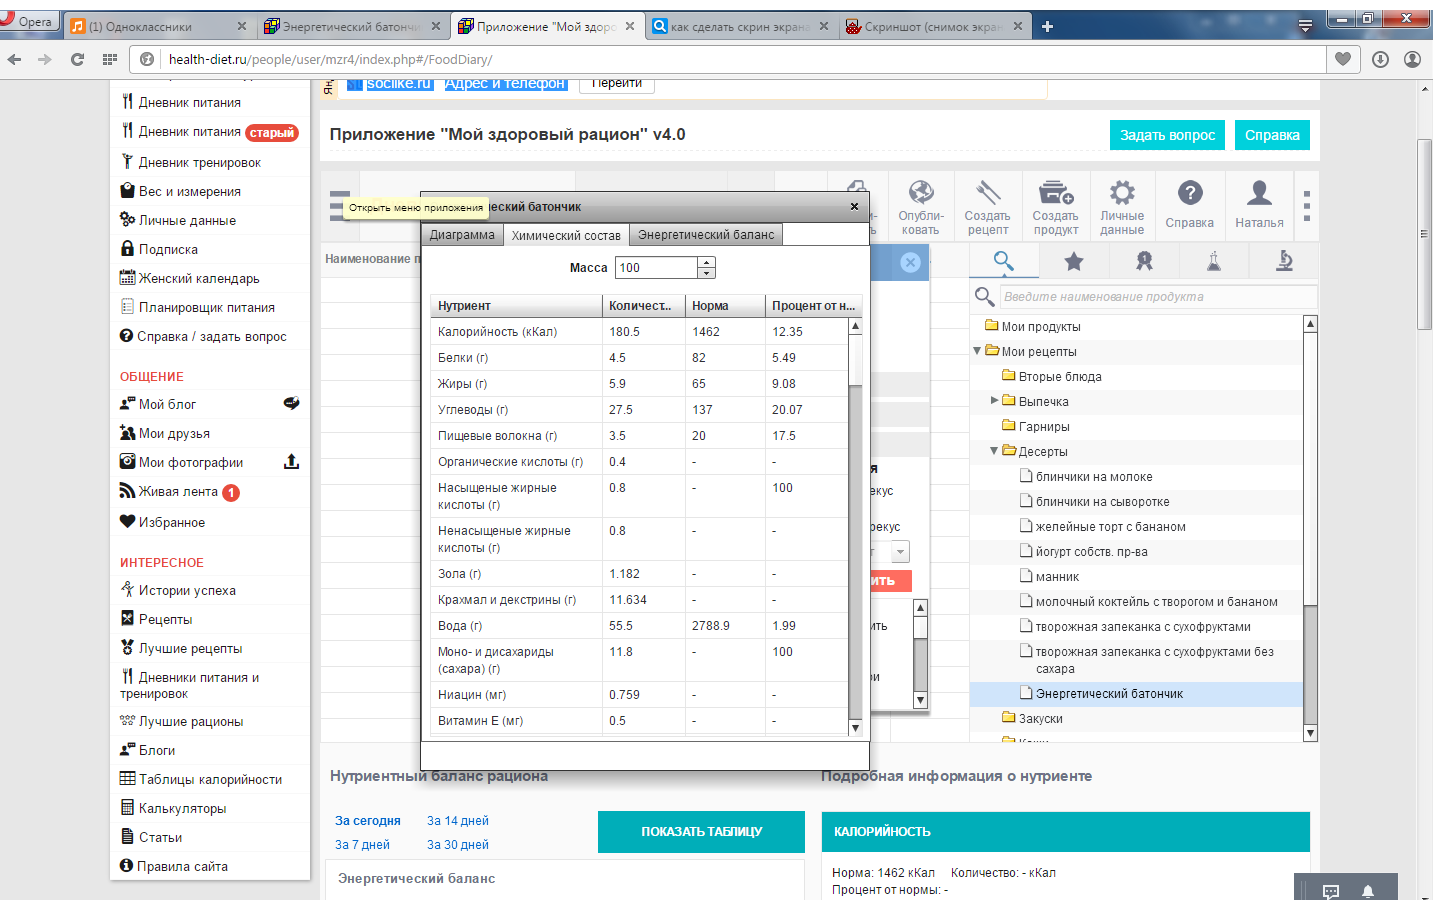The width and height of the screenshot is (1440, 900).
Task: Switch to Энергетический баланс tab
Action: pyautogui.click(x=706, y=235)
